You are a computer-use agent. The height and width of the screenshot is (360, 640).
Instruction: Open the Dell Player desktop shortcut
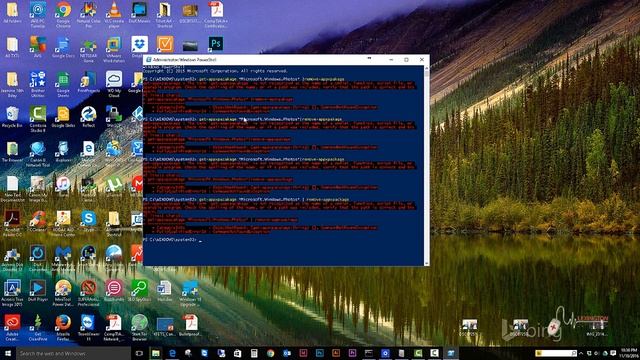38,291
